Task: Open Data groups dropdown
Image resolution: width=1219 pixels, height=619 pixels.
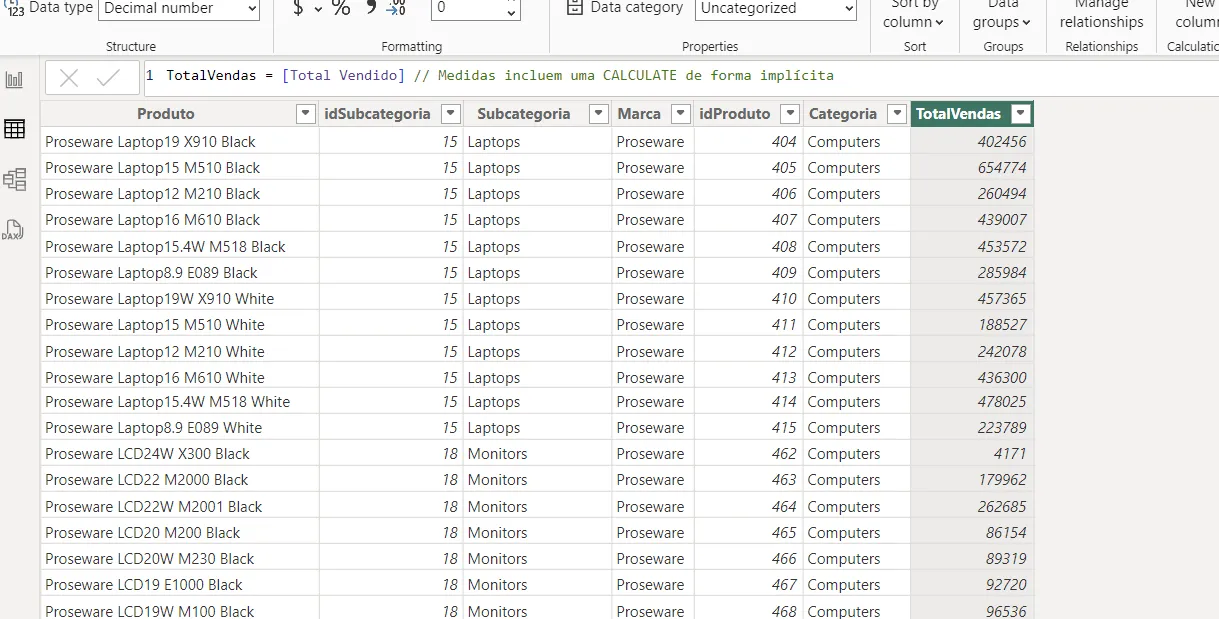Action: click(1002, 14)
